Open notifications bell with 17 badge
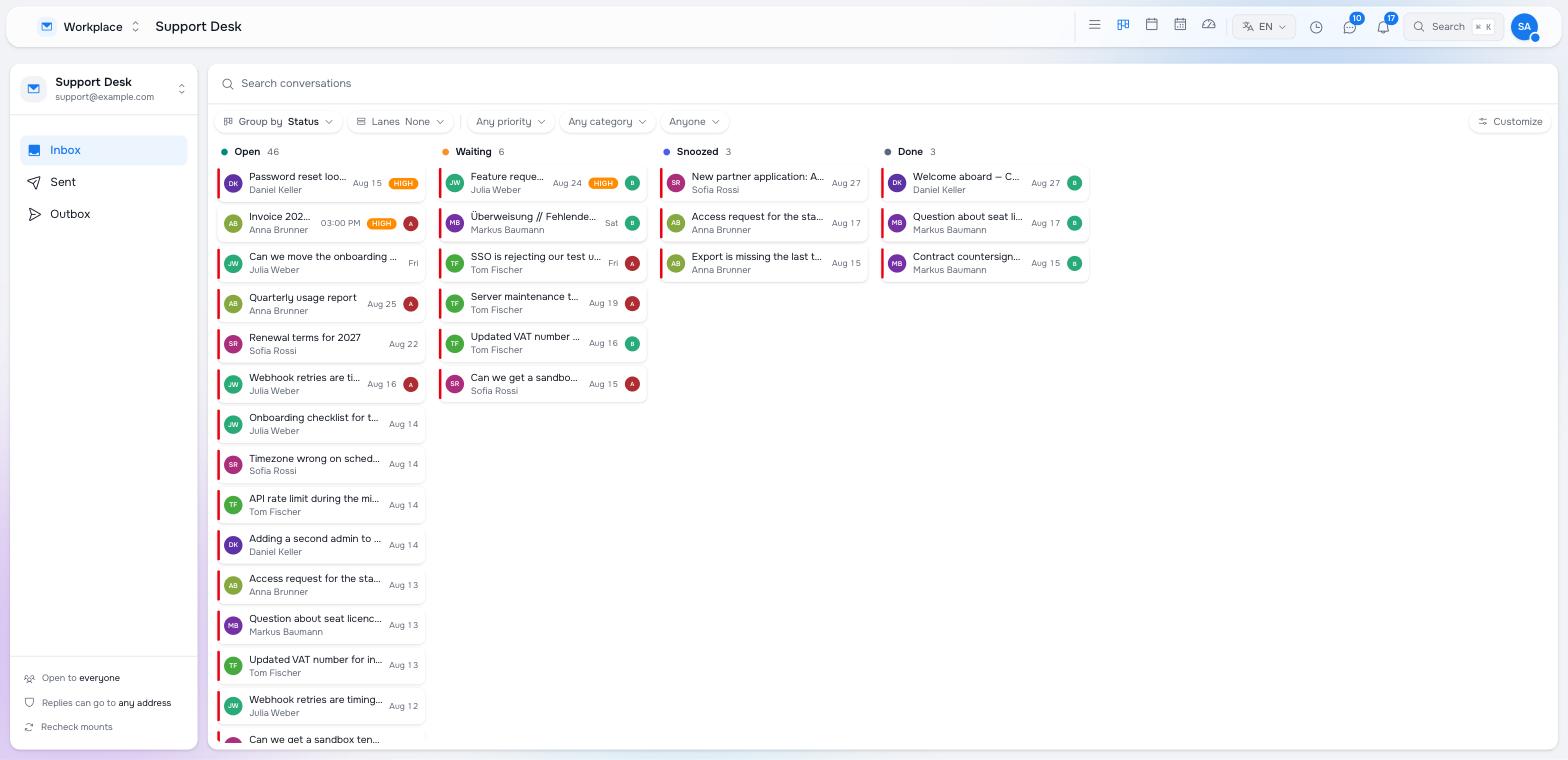Image resolution: width=1568 pixels, height=760 pixels. (x=1383, y=27)
